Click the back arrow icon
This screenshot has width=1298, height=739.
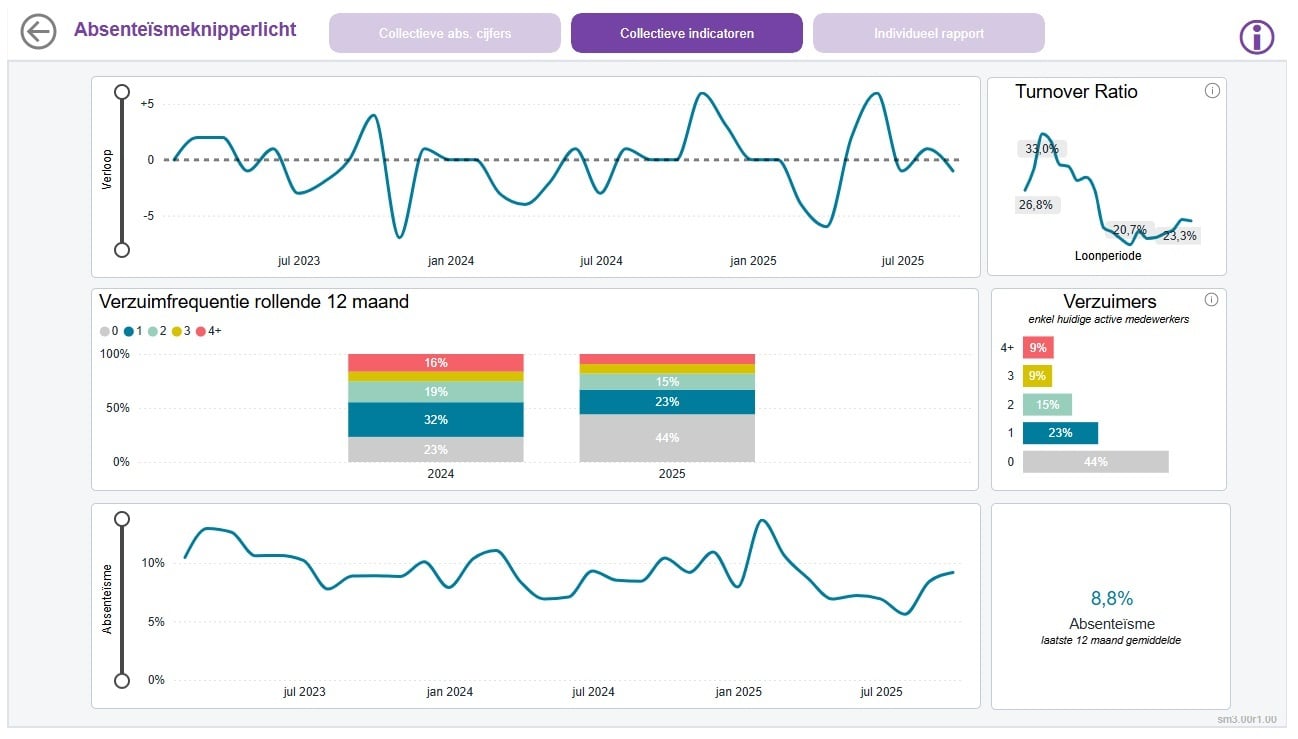[x=38, y=32]
